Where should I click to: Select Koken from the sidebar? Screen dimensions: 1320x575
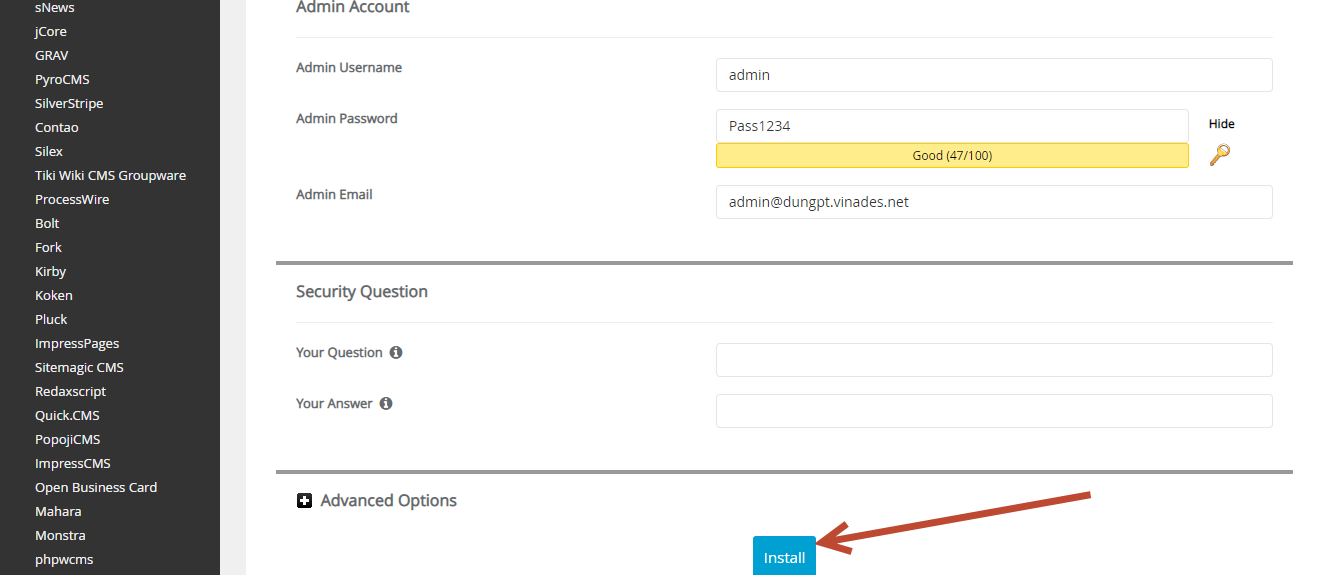click(54, 296)
